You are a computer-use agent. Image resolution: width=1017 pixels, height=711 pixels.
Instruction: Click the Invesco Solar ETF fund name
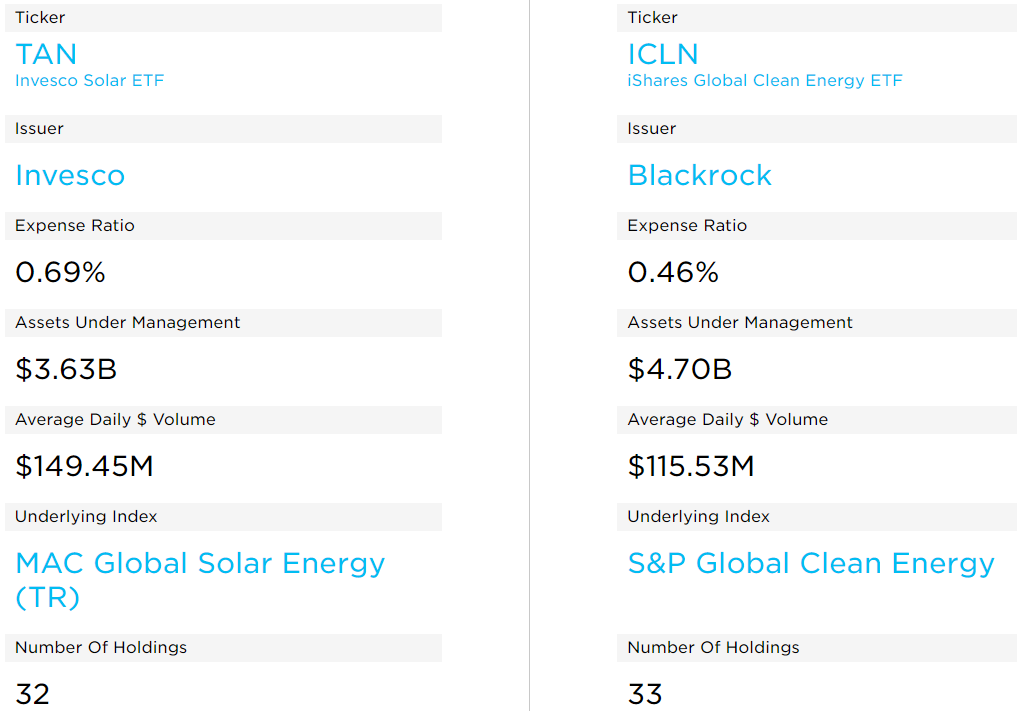point(89,81)
